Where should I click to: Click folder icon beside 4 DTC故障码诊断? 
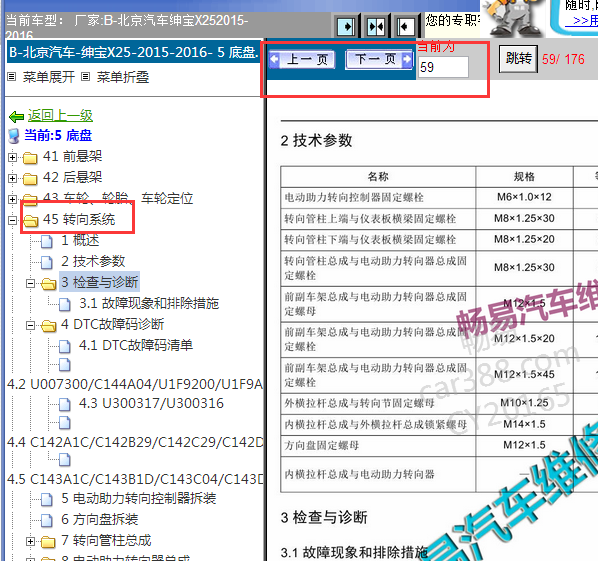(x=48, y=326)
